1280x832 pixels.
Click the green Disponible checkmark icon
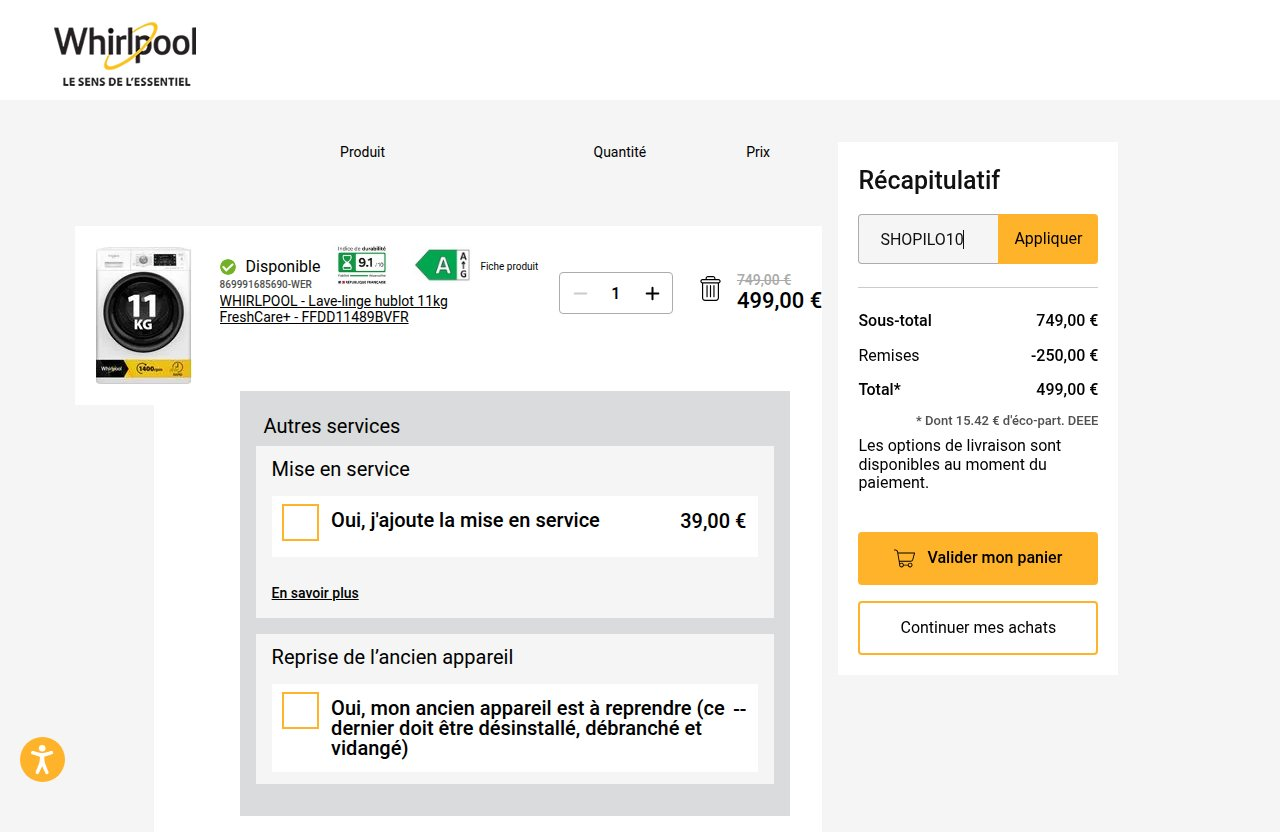228,267
